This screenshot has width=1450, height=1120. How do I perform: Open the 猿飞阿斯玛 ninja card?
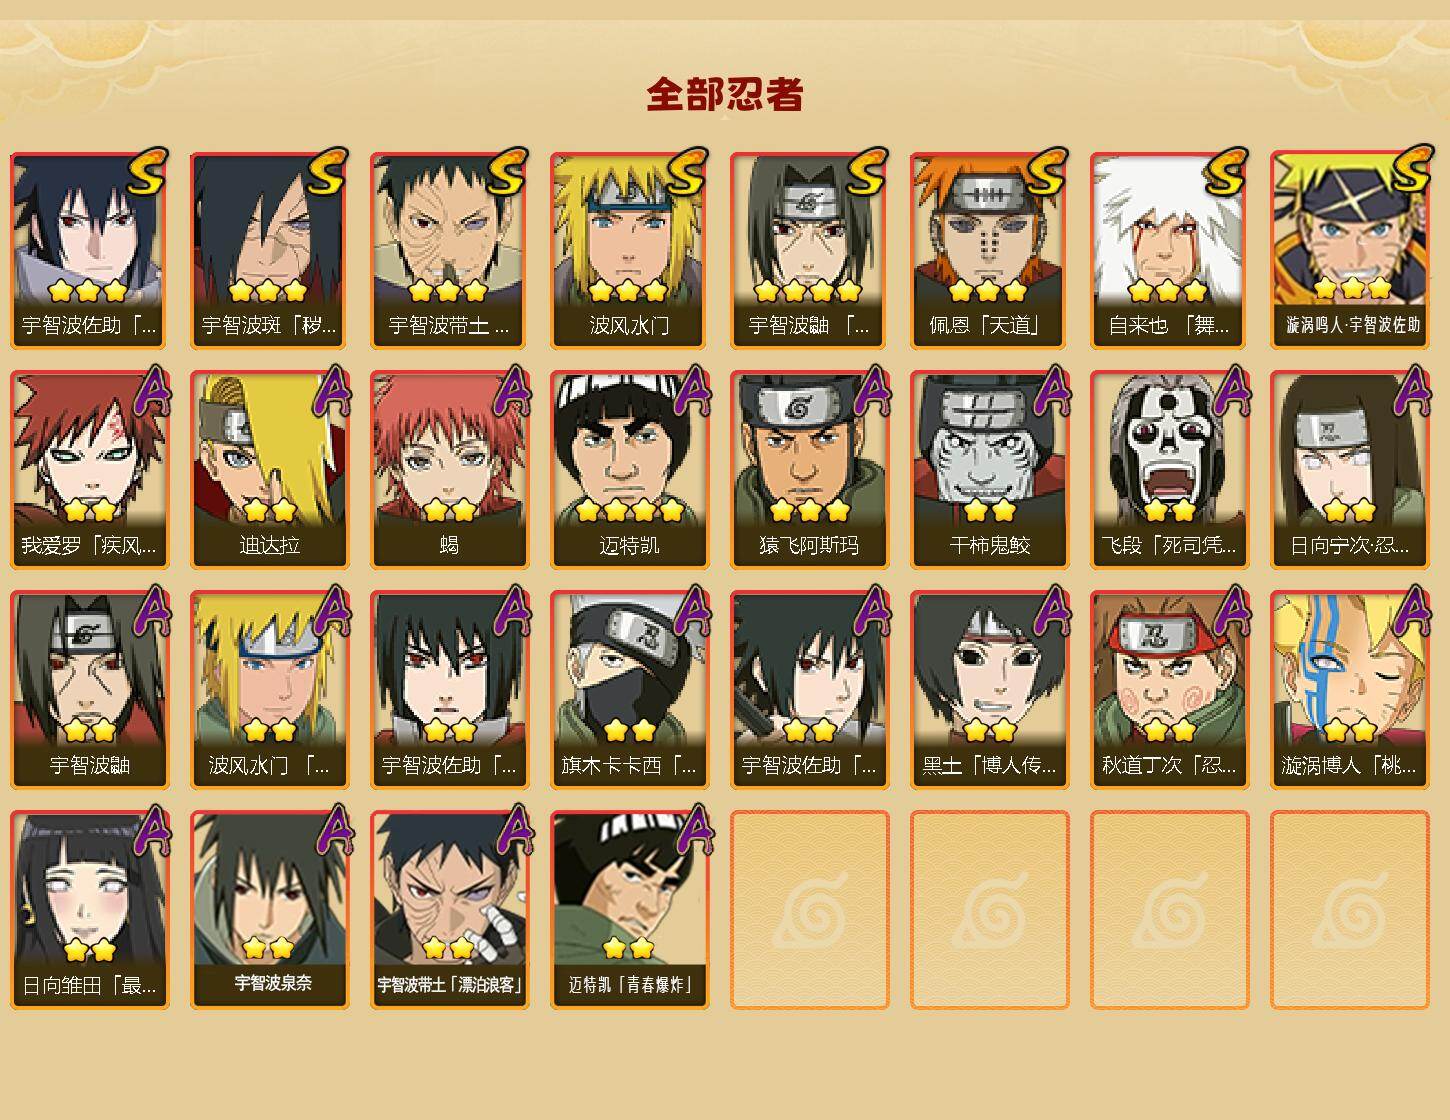click(x=809, y=470)
